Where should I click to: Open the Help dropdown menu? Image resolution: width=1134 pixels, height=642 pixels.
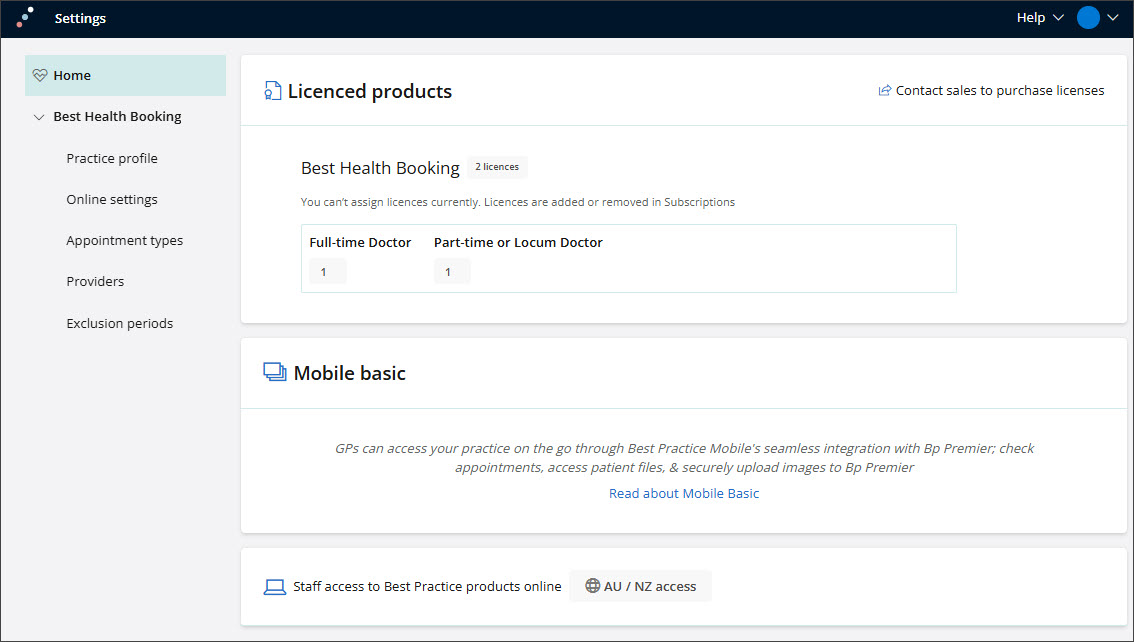(x=1039, y=18)
